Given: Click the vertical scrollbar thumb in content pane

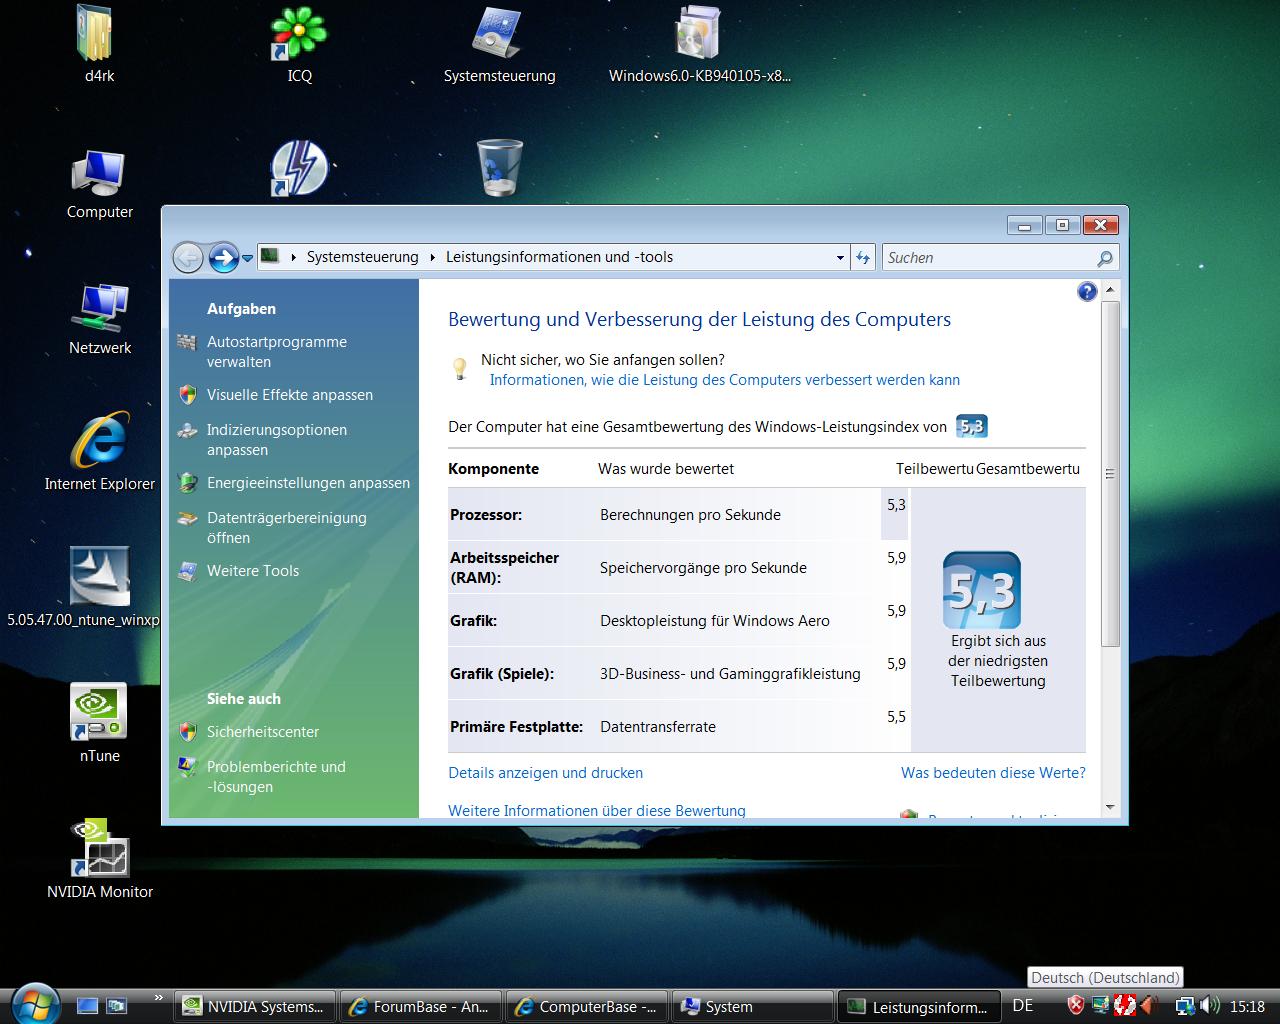Looking at the screenshot, I should 1109,474.
